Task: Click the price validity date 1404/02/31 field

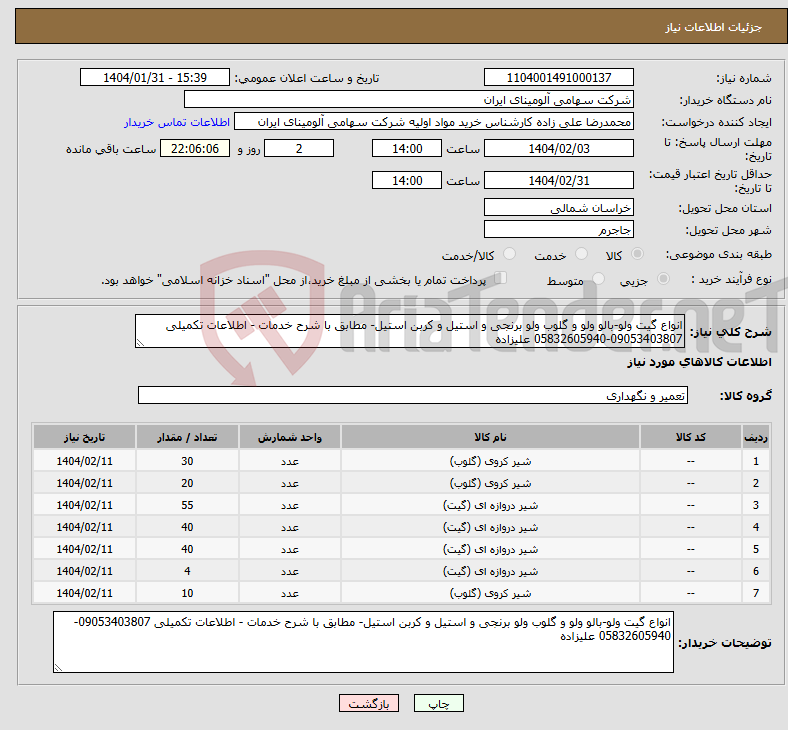Action: (558, 180)
